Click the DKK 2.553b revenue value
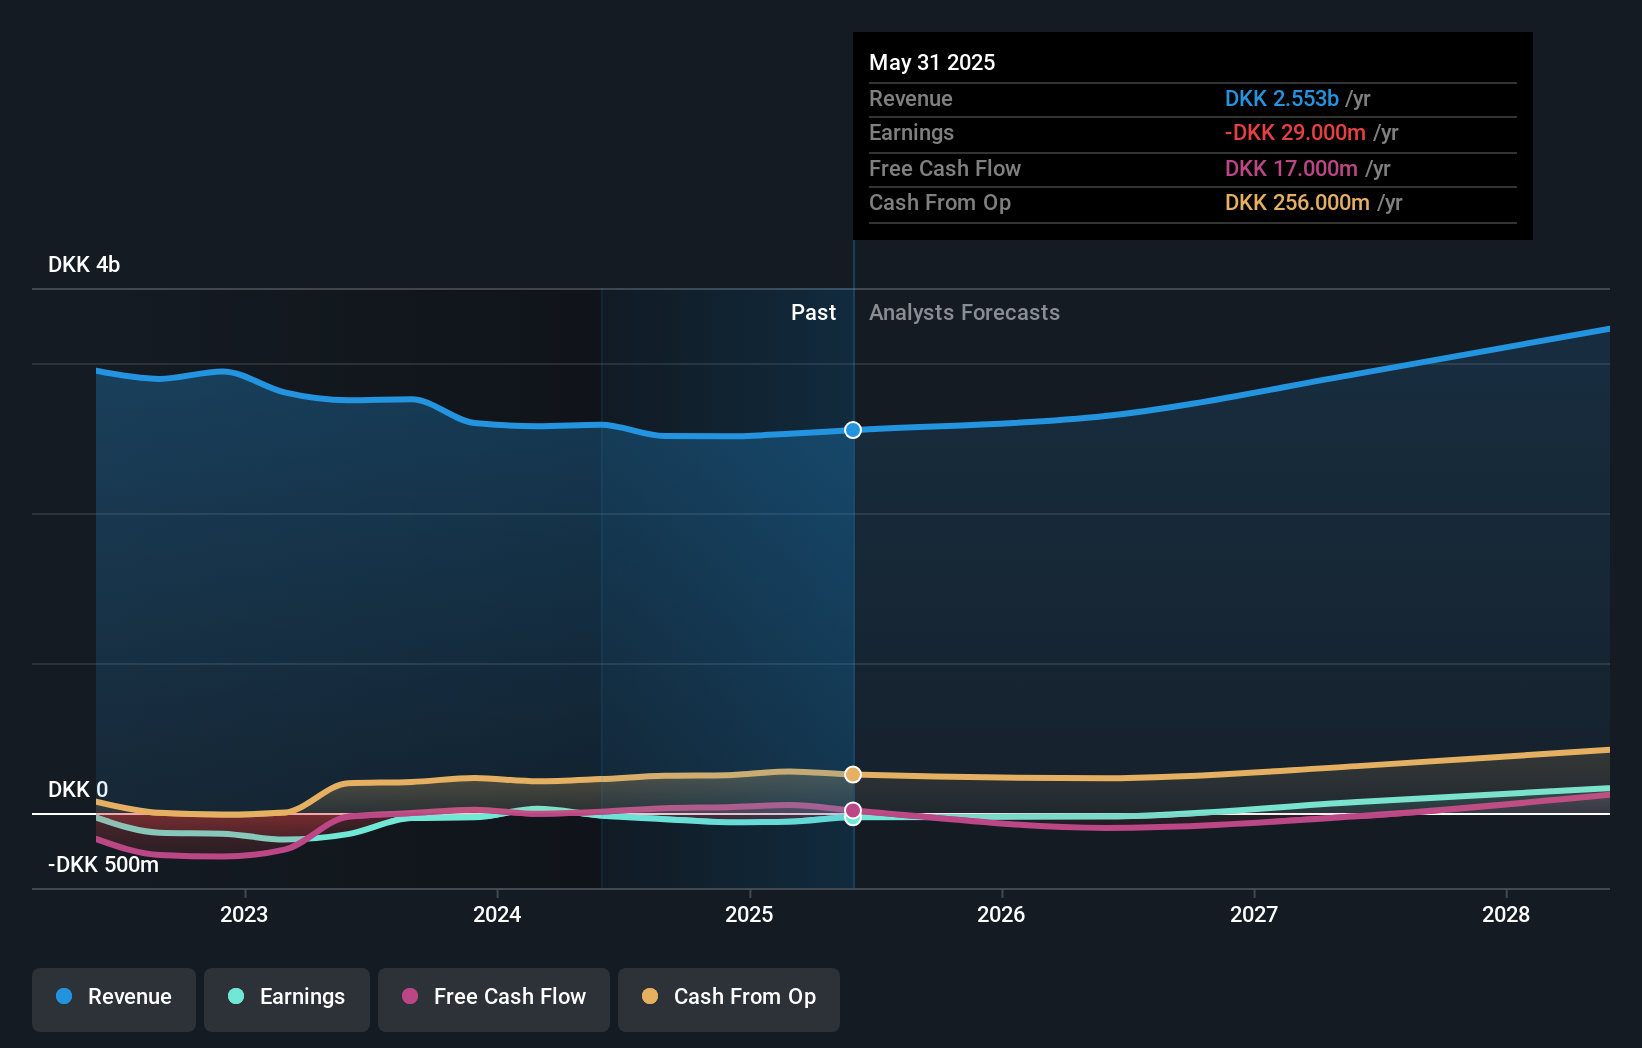This screenshot has height=1048, width=1642. [x=1282, y=99]
